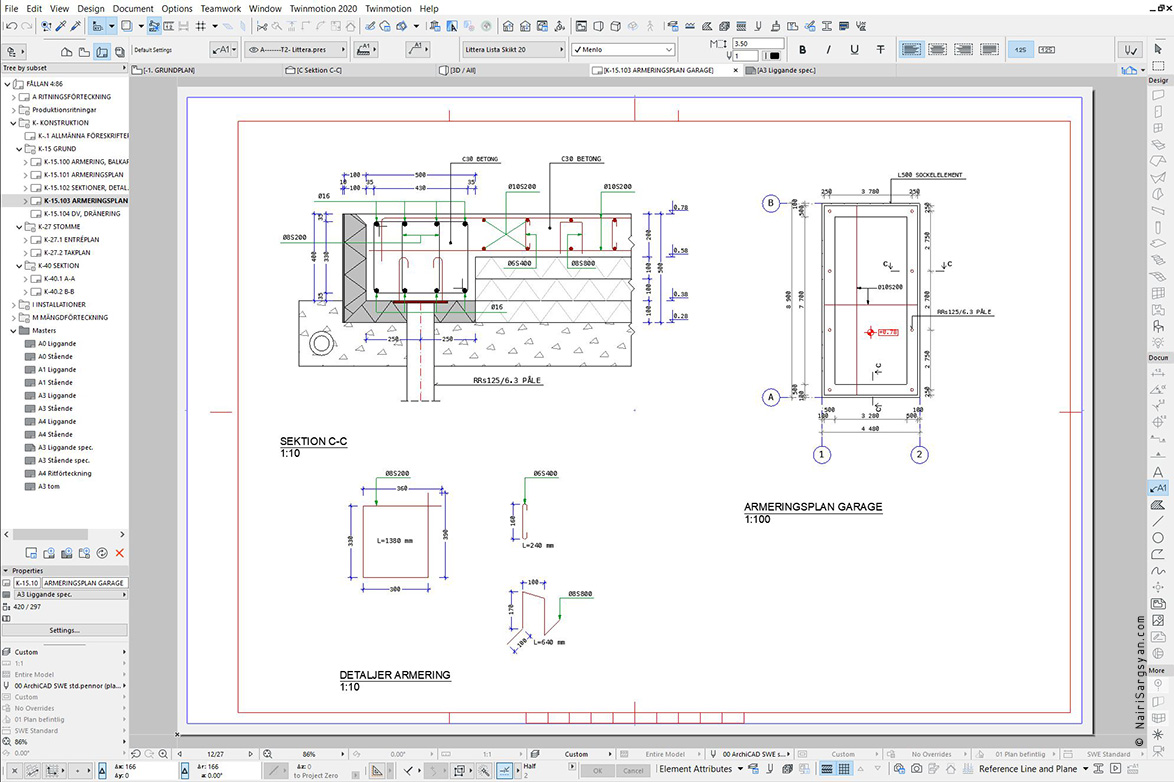Open the Design menu
The image size is (1174, 782).
pyautogui.click(x=91, y=8)
